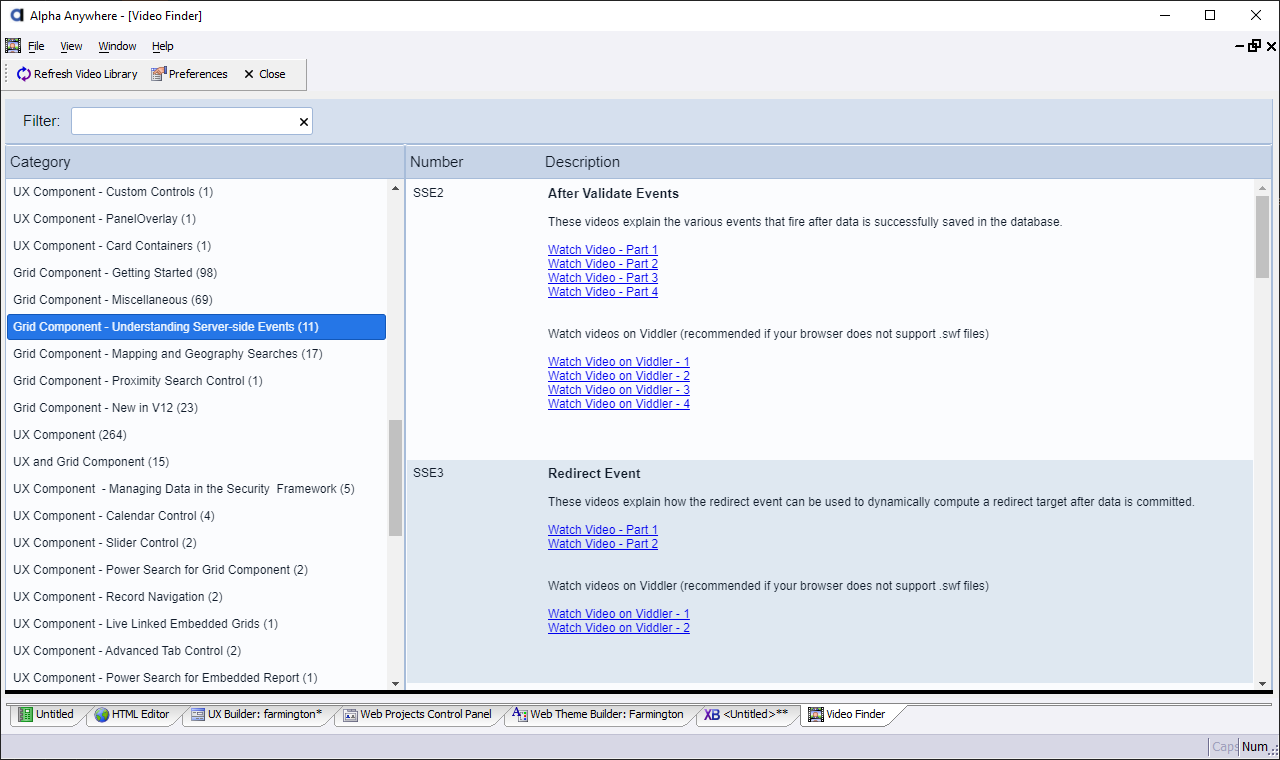Screen dimensions: 1280x760
Task: Select the Video Finder tab
Action: [847, 715]
